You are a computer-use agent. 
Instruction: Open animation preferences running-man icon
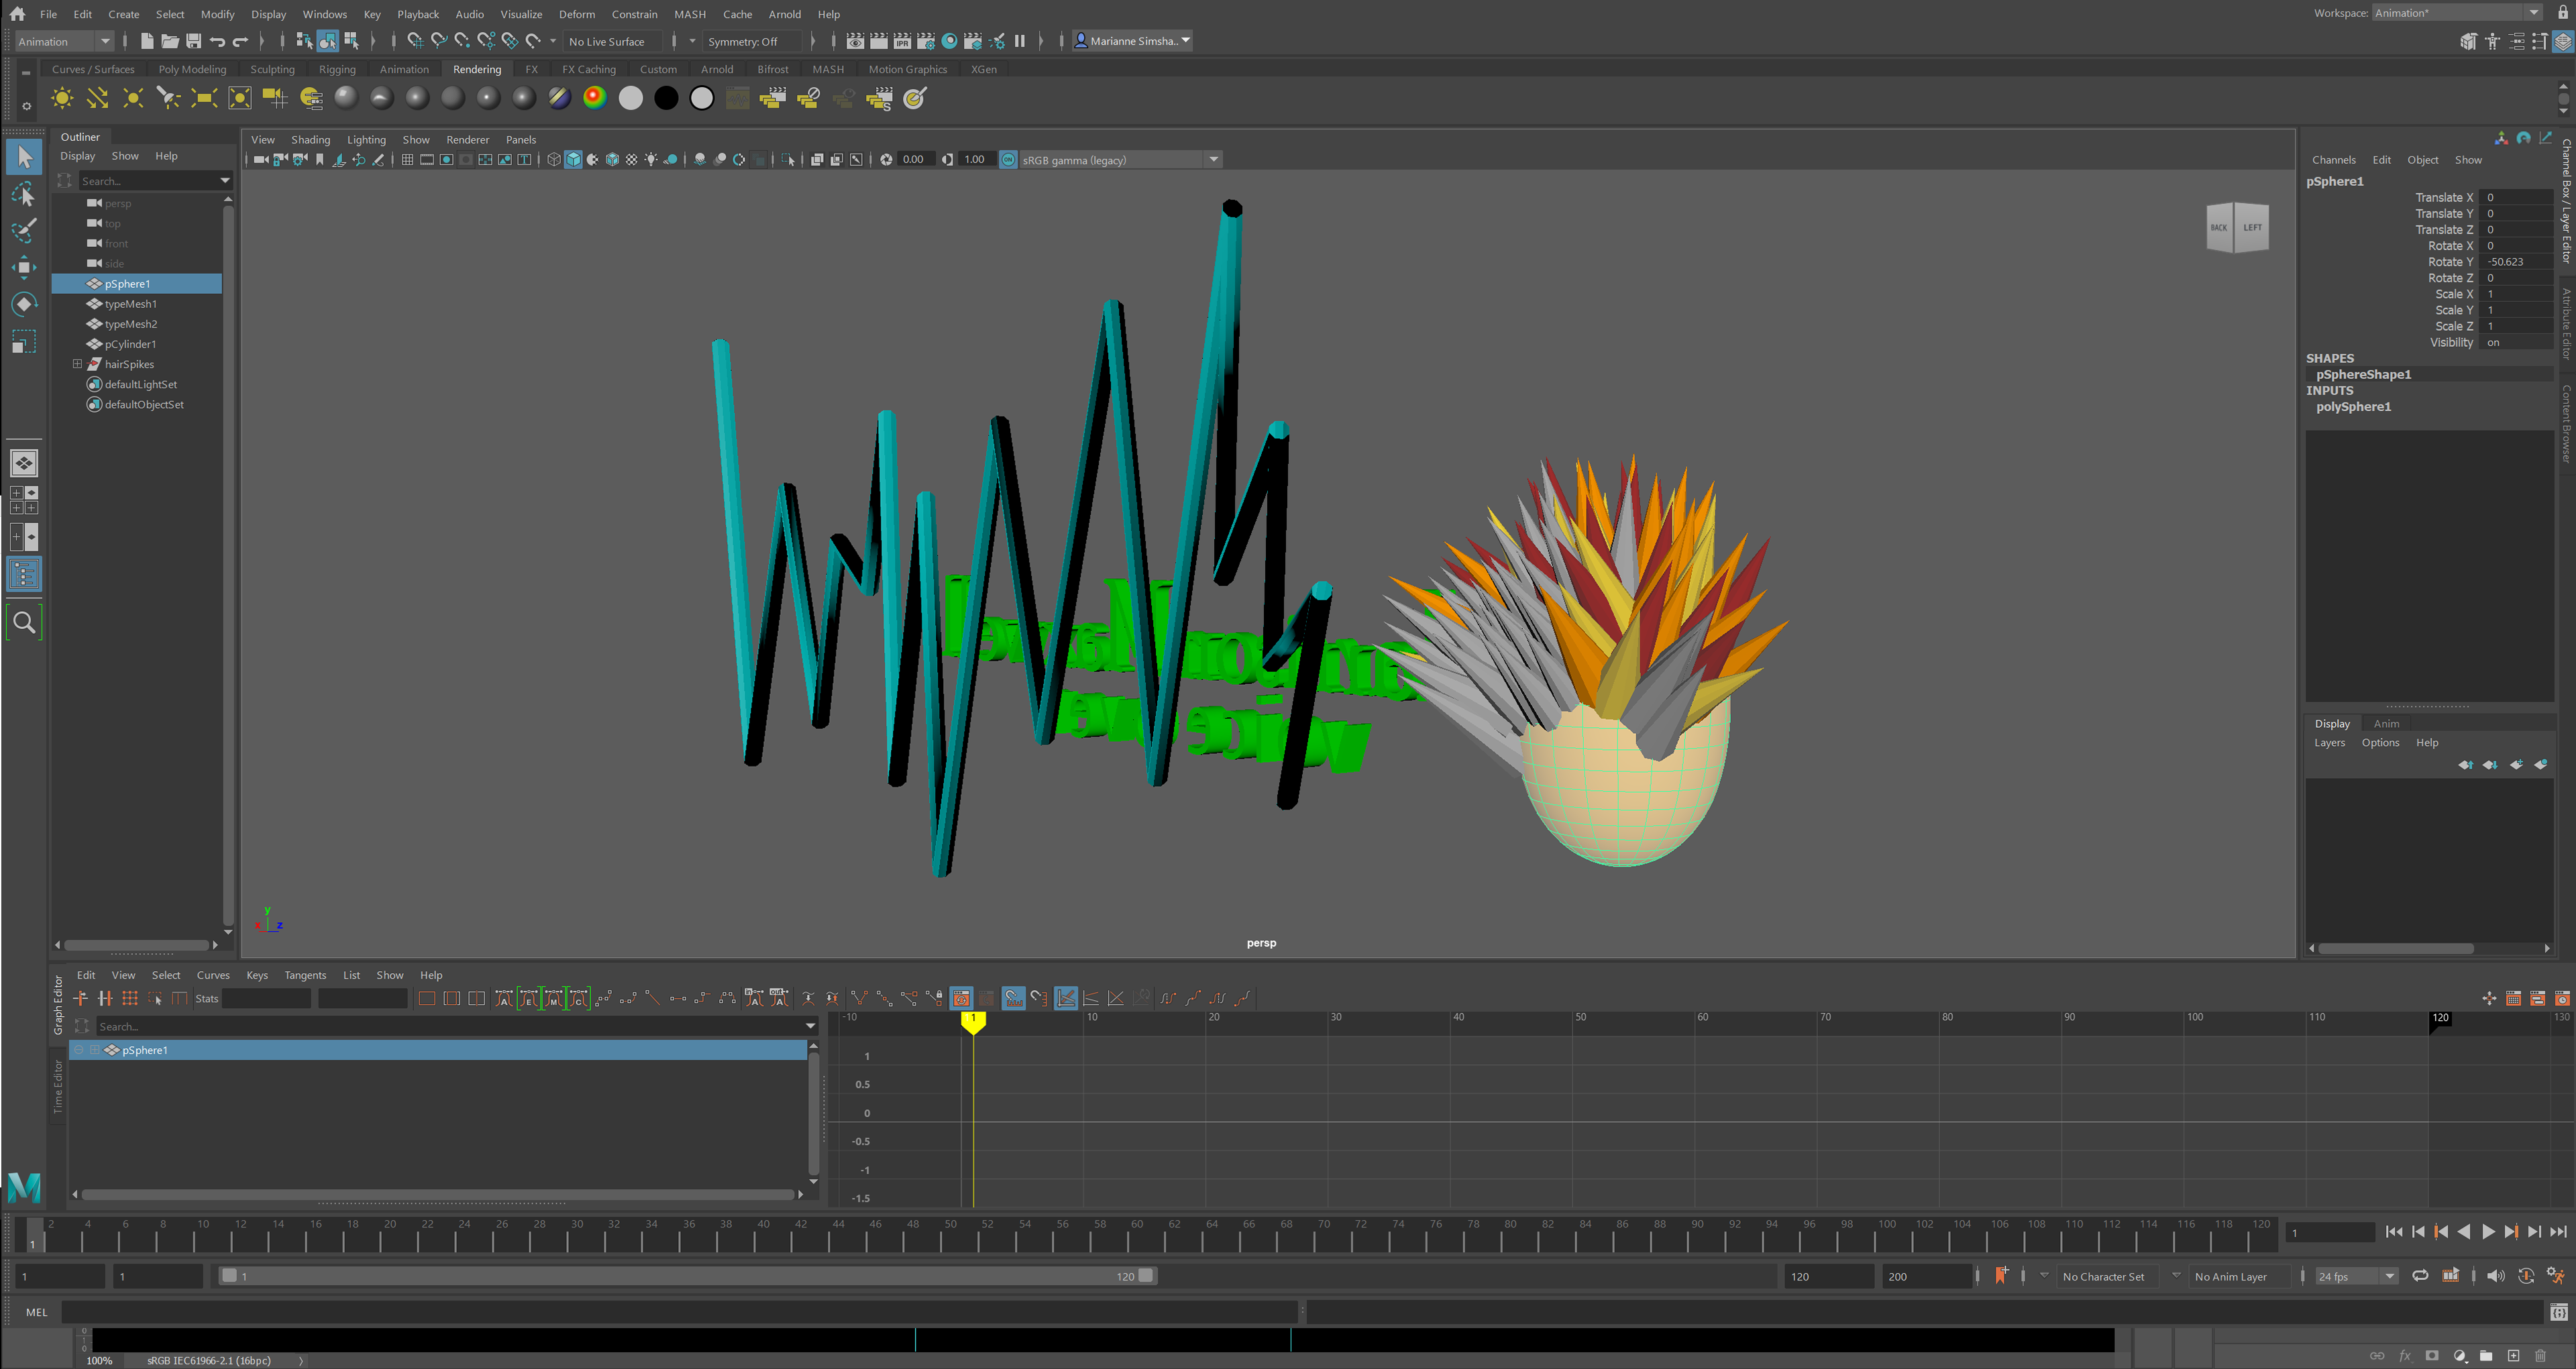click(x=2555, y=1275)
